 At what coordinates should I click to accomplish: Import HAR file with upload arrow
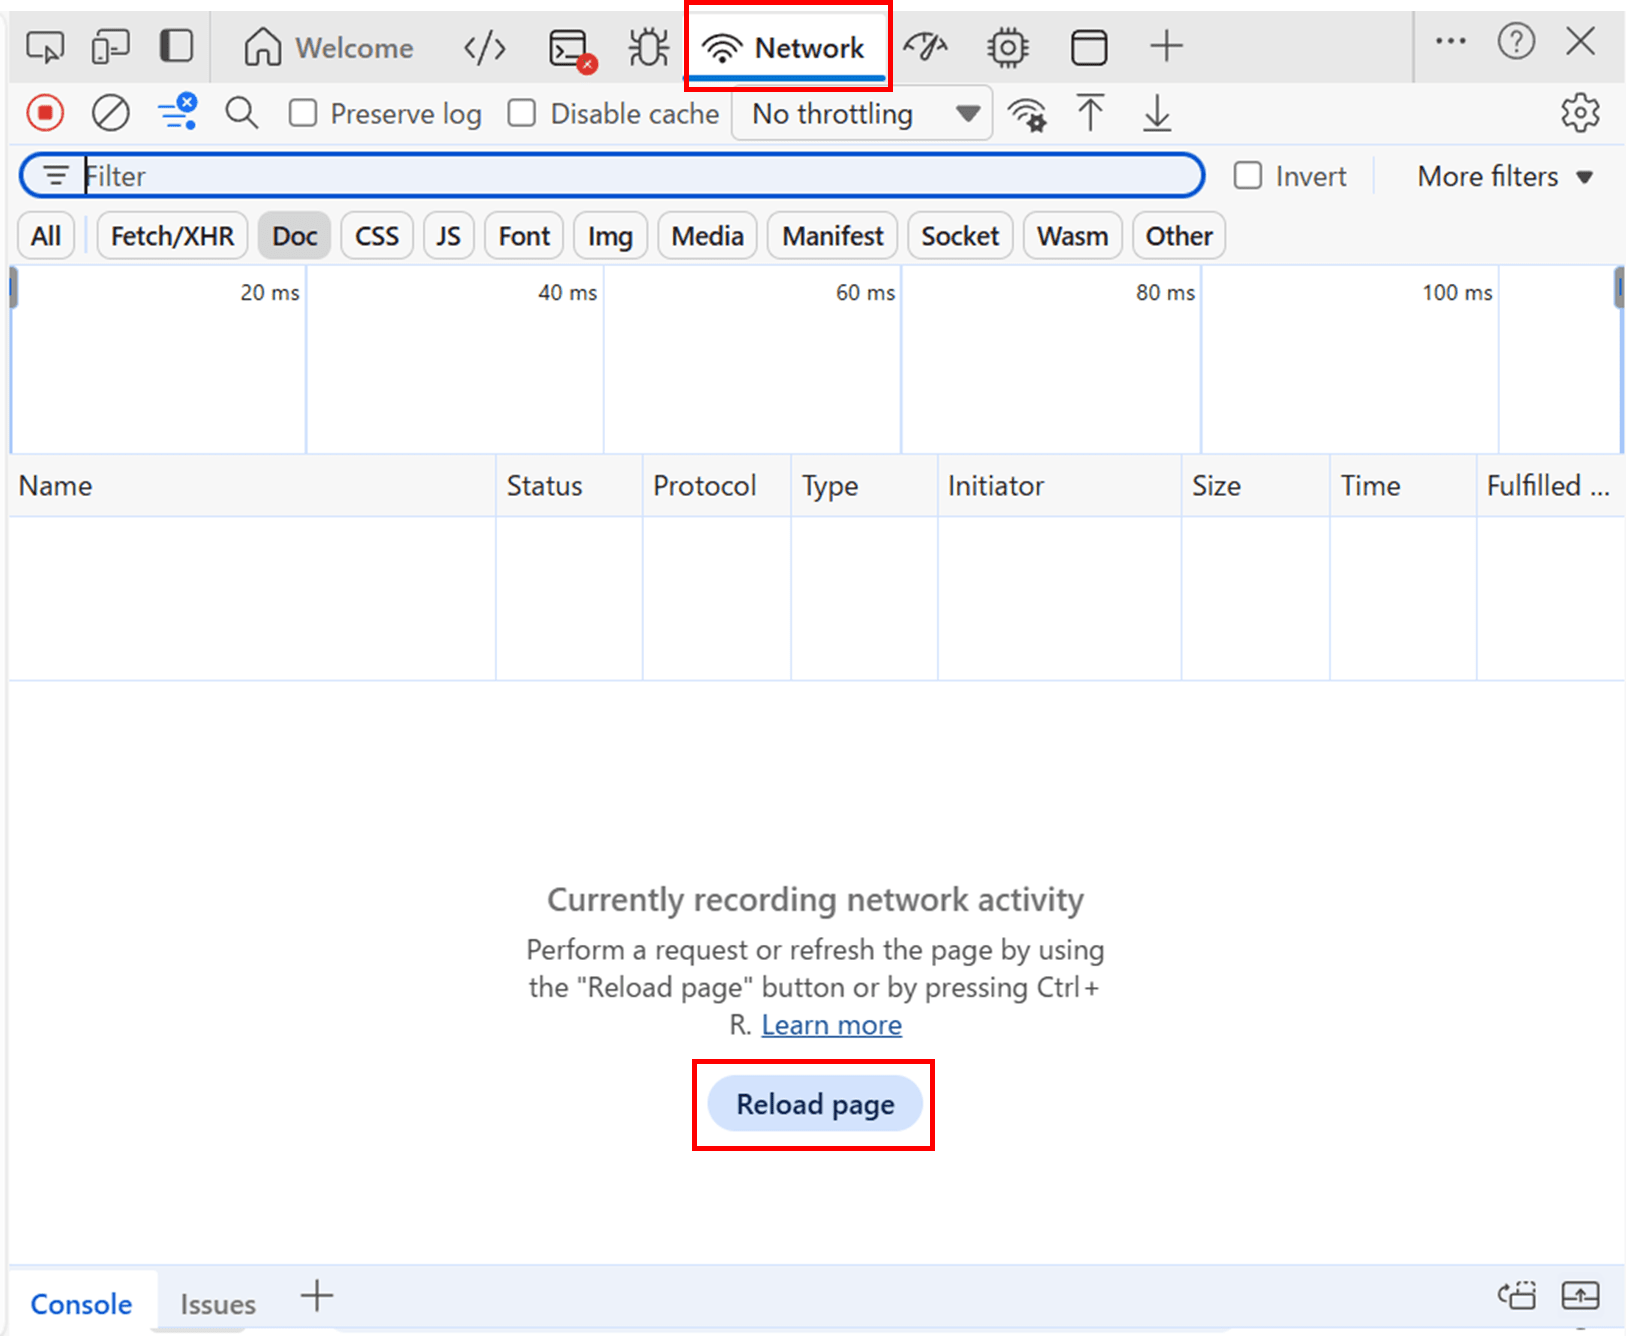point(1090,113)
